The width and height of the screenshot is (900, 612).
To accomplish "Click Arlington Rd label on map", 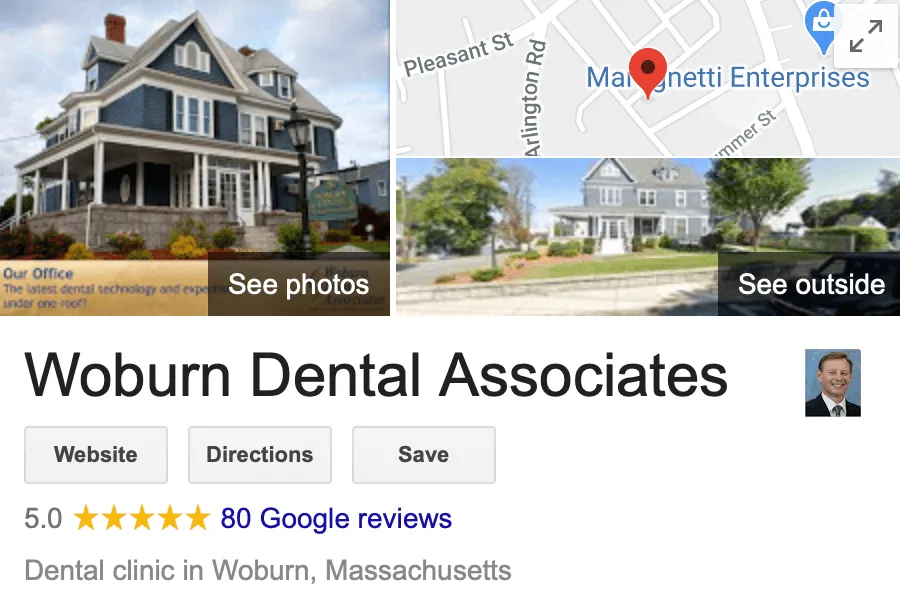I will [x=534, y=98].
